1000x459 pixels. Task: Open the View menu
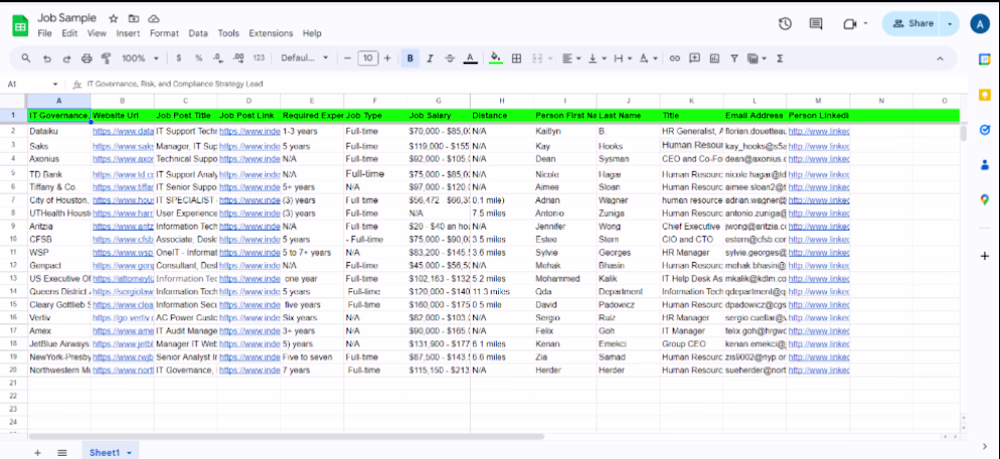tap(97, 33)
